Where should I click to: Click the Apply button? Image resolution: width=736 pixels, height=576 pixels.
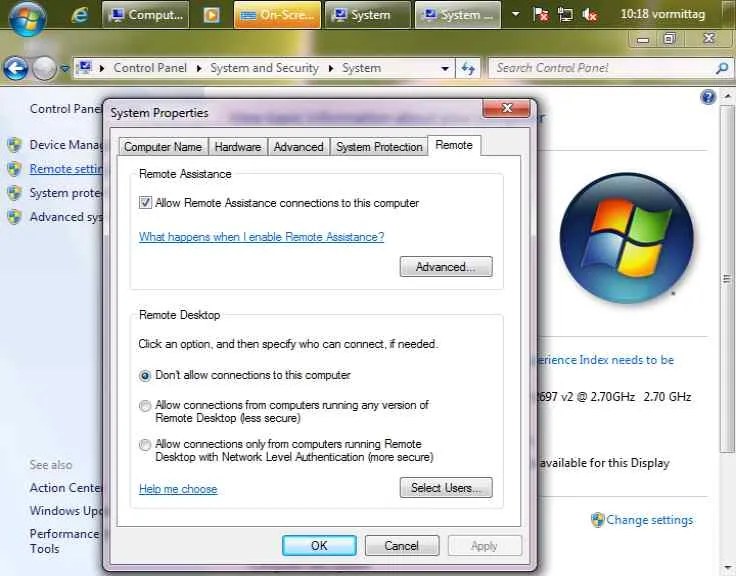[484, 545]
